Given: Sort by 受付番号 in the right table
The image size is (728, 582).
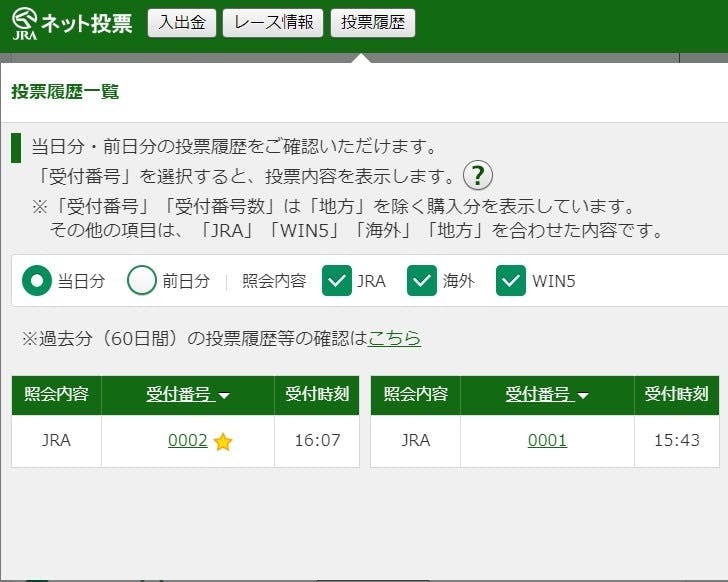Looking at the screenshot, I should [x=547, y=395].
